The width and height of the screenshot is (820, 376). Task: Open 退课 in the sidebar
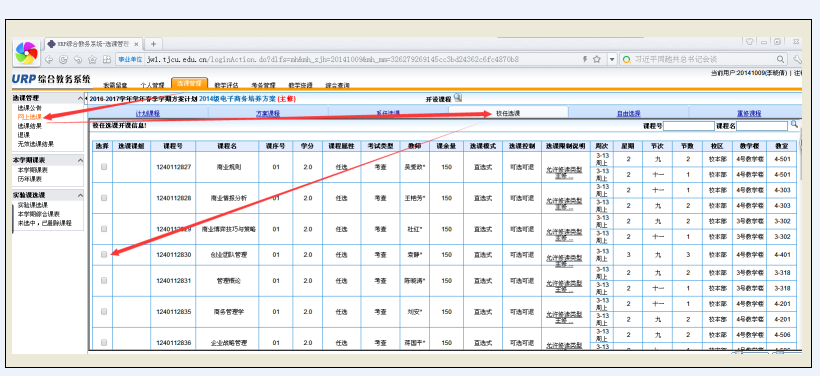[24, 135]
